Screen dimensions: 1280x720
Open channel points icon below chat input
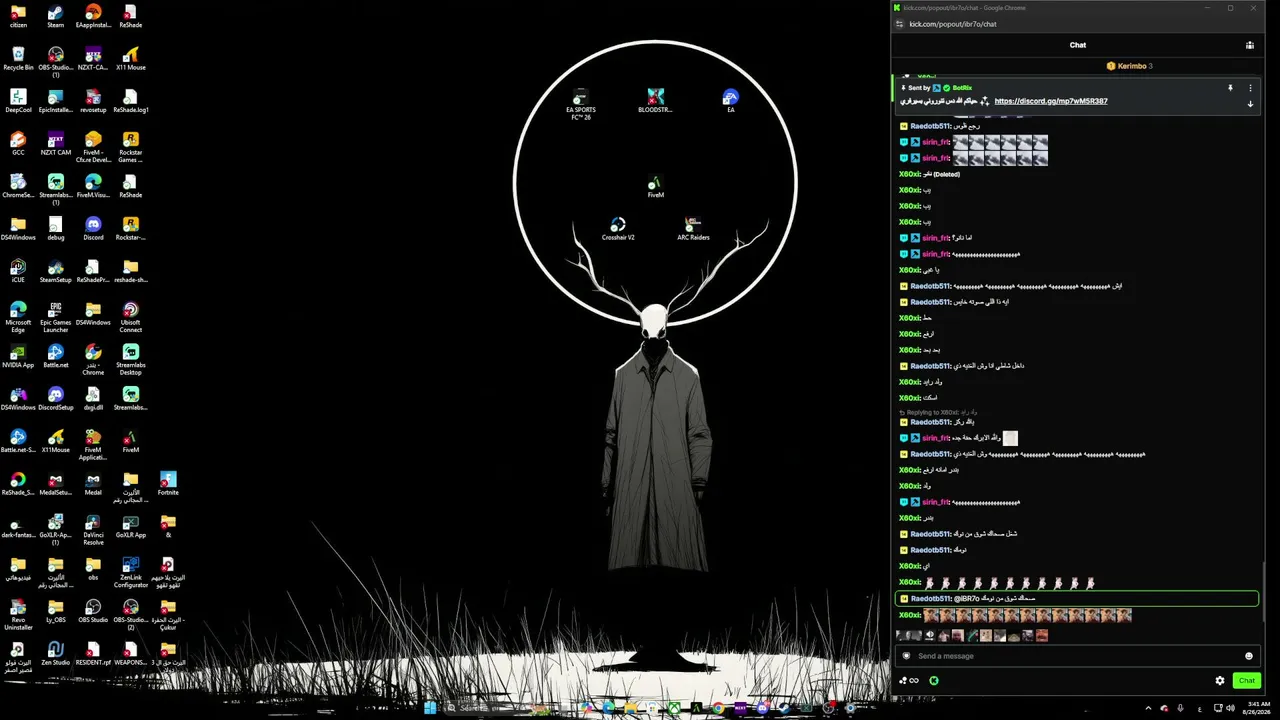(909, 681)
